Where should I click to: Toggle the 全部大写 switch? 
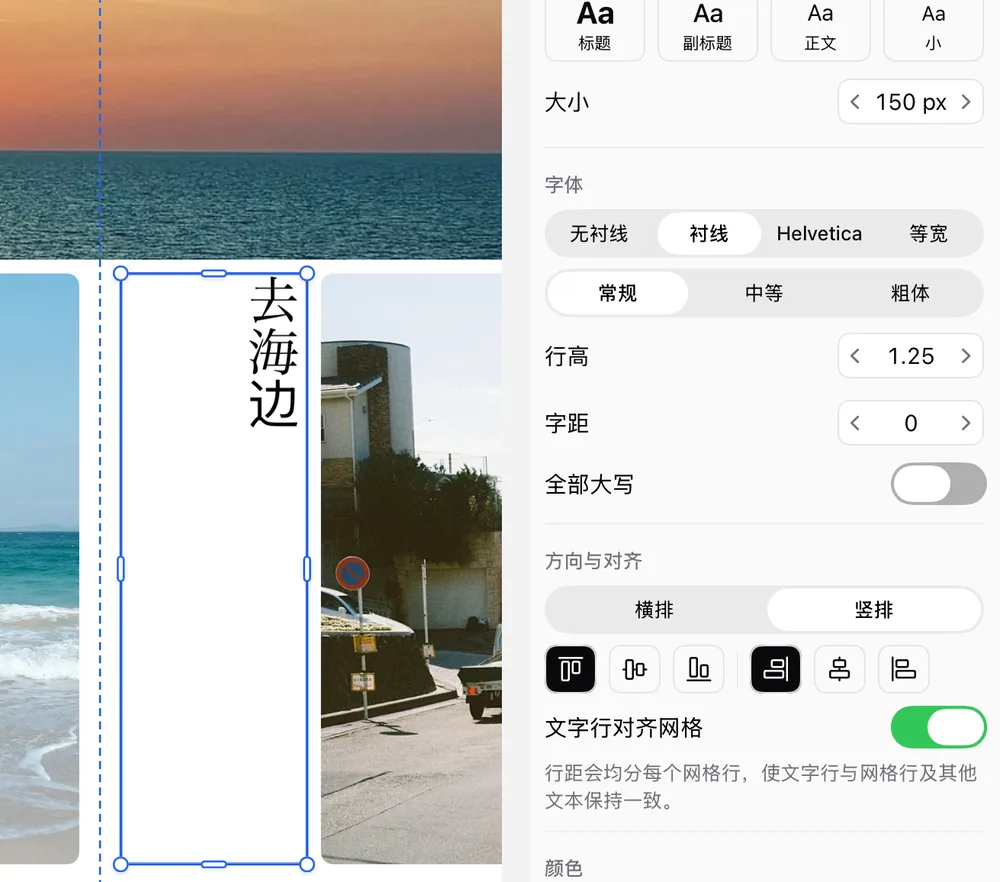(938, 483)
